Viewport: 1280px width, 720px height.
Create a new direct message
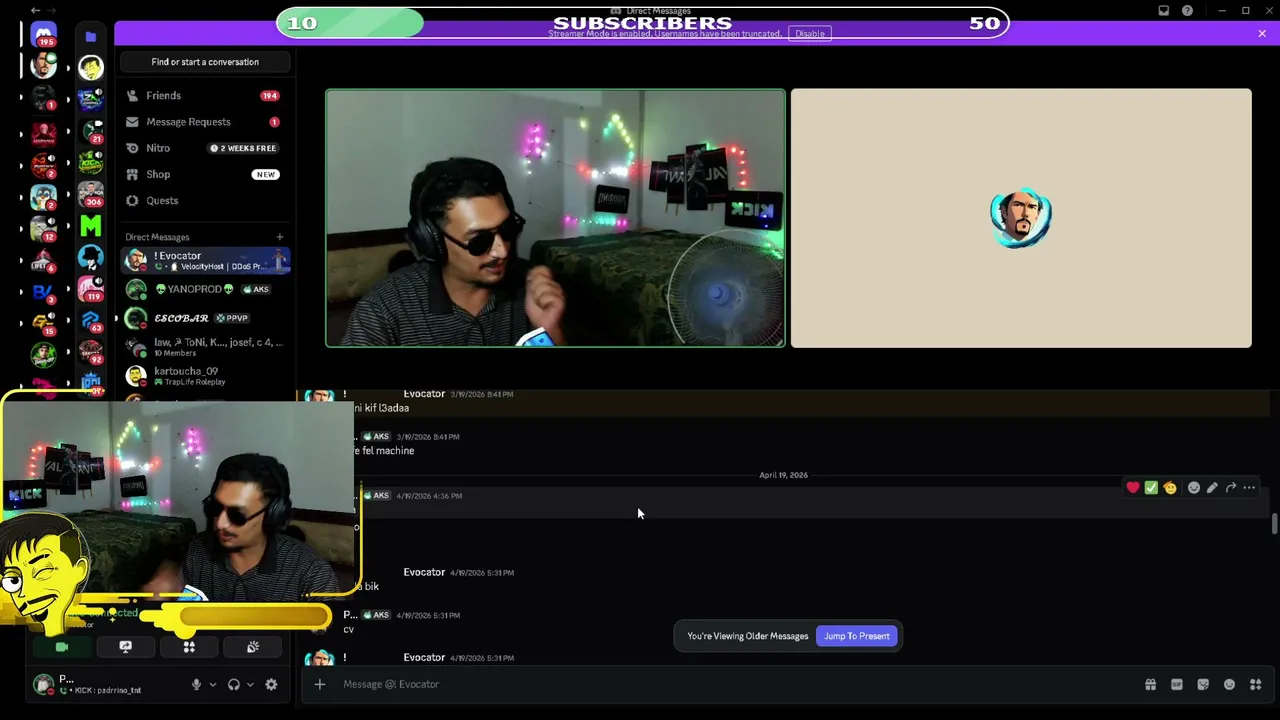tap(279, 237)
